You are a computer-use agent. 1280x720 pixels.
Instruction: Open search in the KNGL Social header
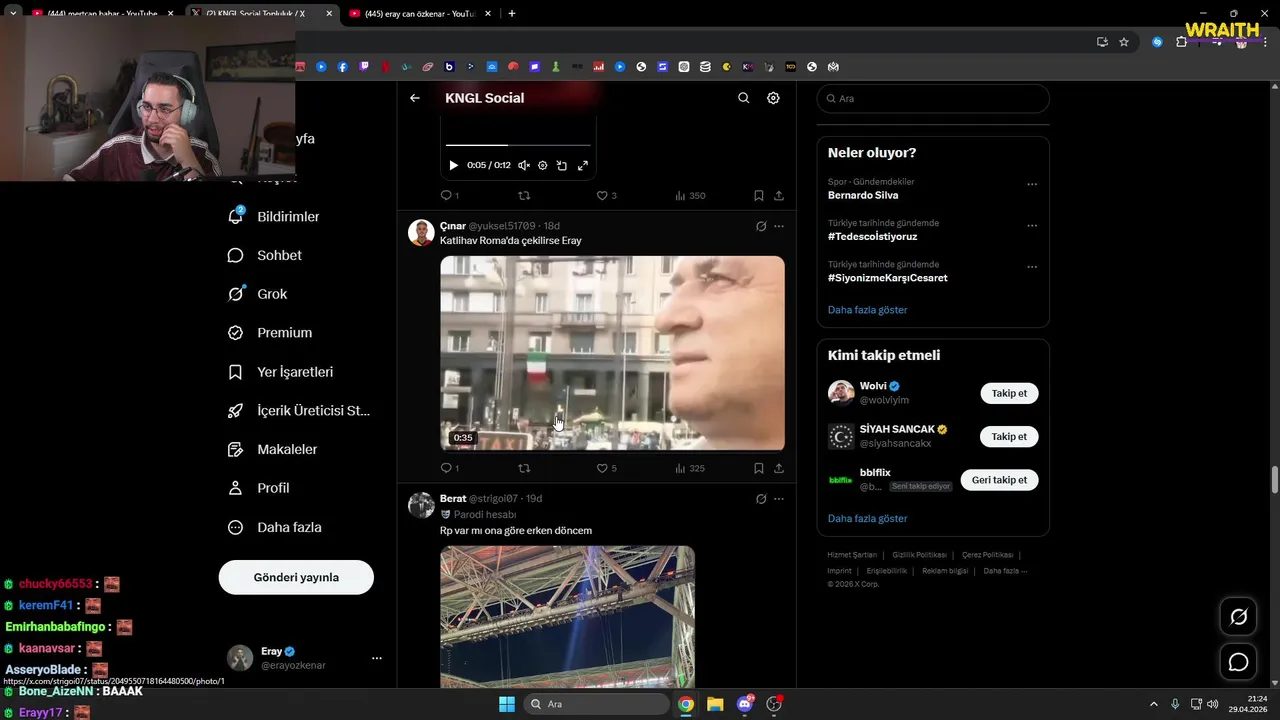743,98
